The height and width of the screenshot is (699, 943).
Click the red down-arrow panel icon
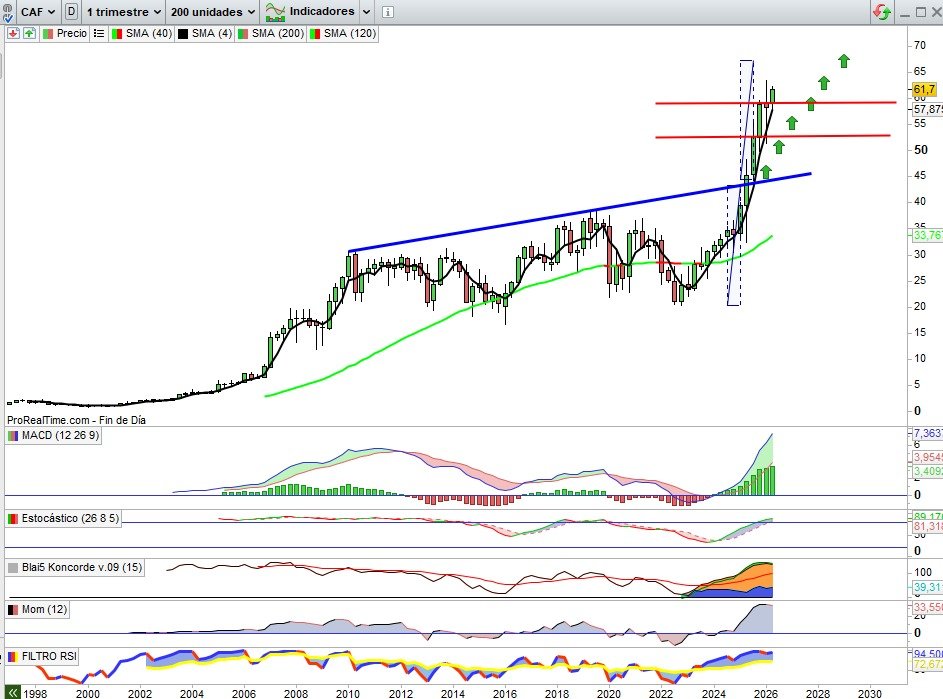pos(13,34)
